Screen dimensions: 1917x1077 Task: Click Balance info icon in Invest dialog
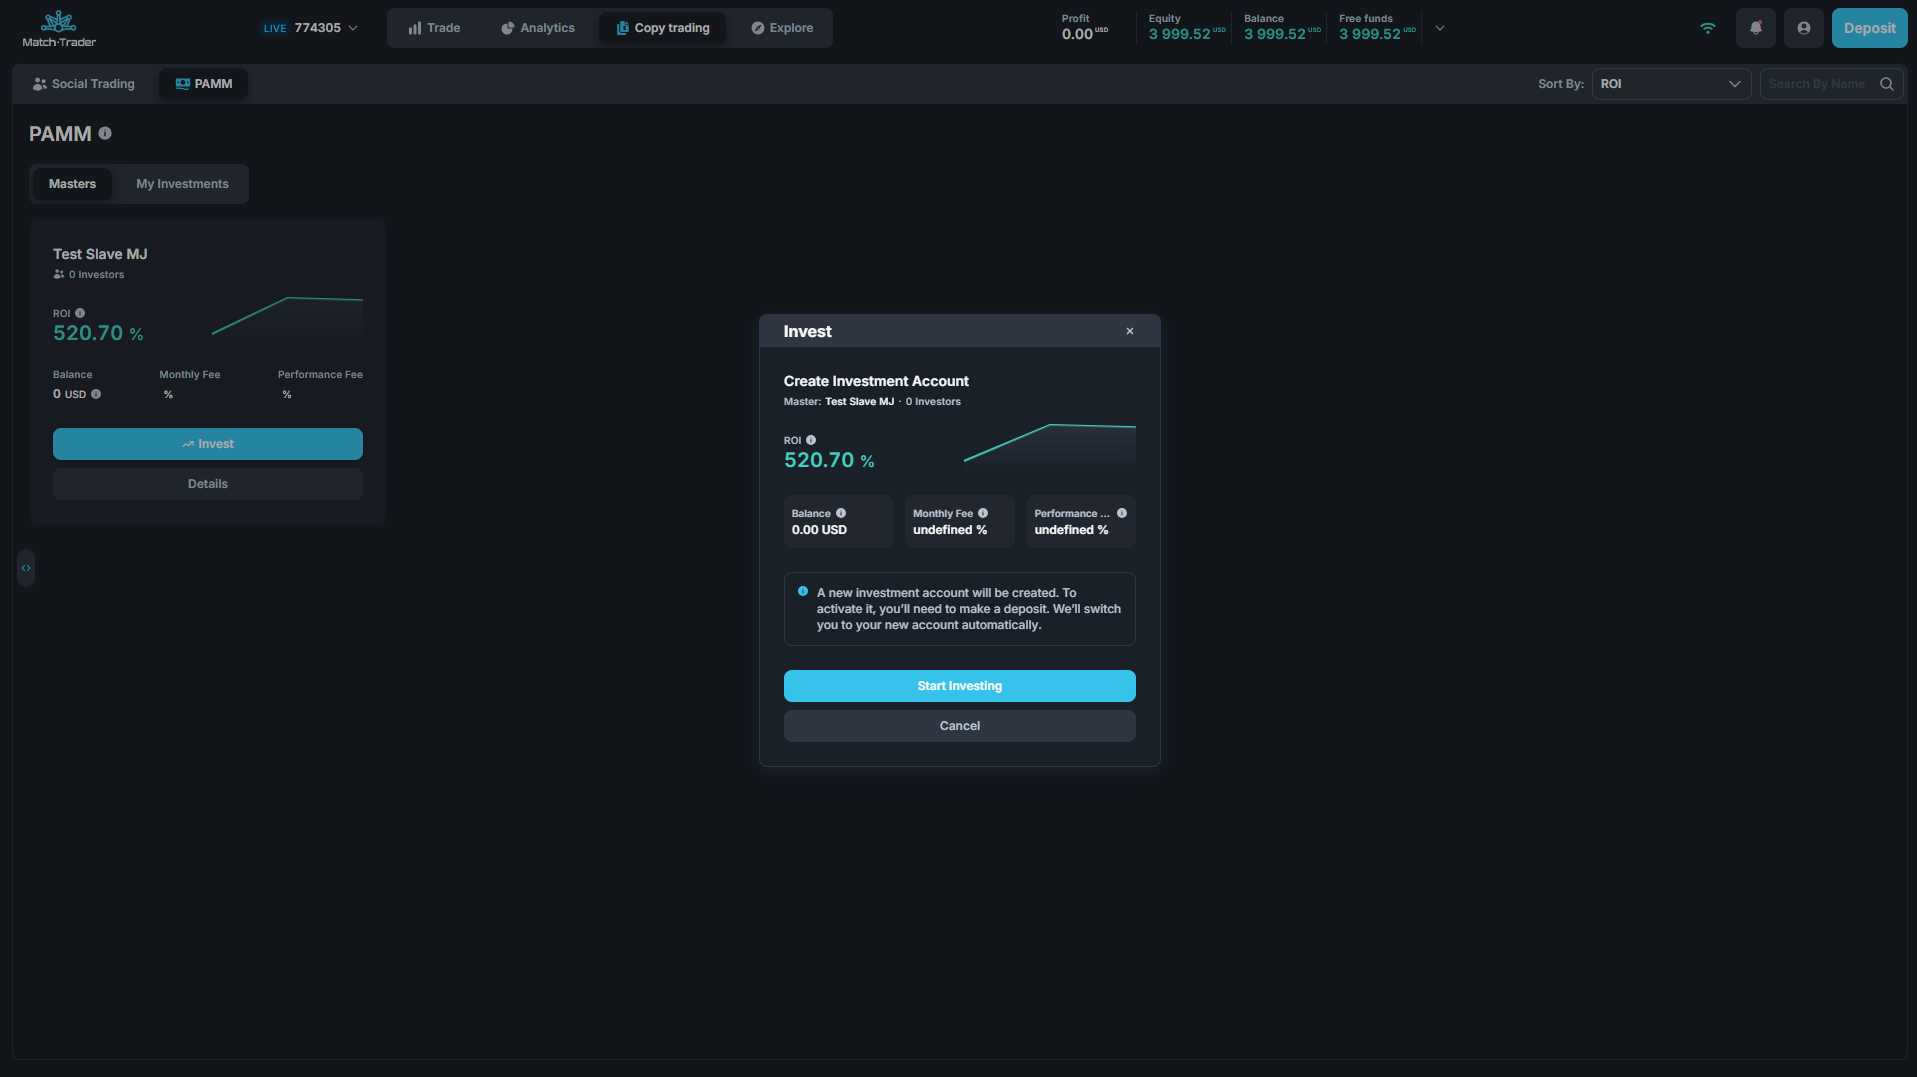(x=841, y=513)
